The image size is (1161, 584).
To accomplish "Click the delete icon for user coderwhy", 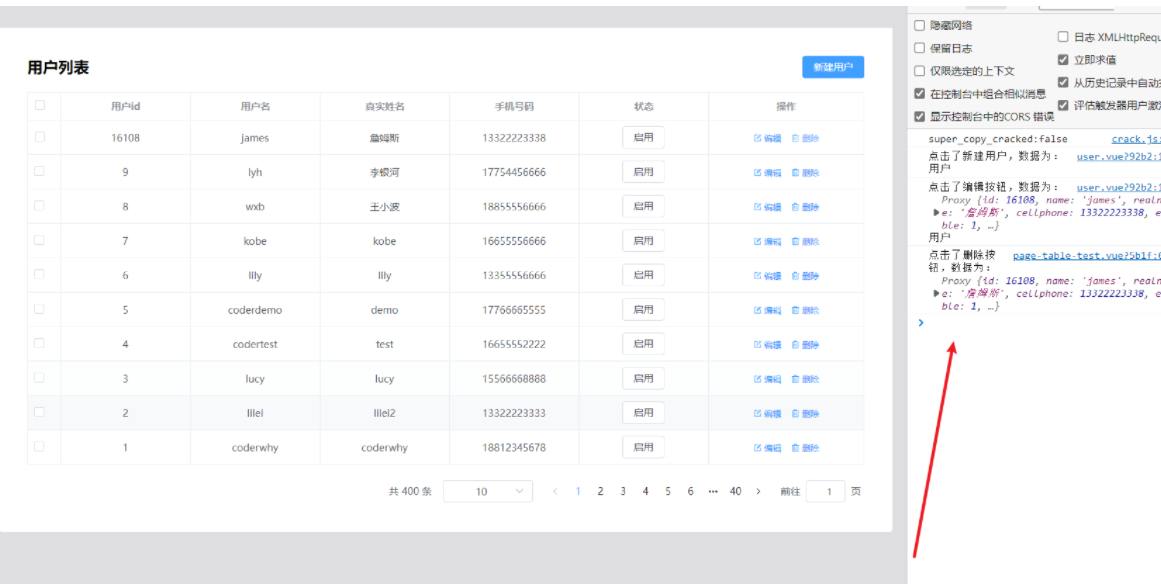I will point(796,448).
